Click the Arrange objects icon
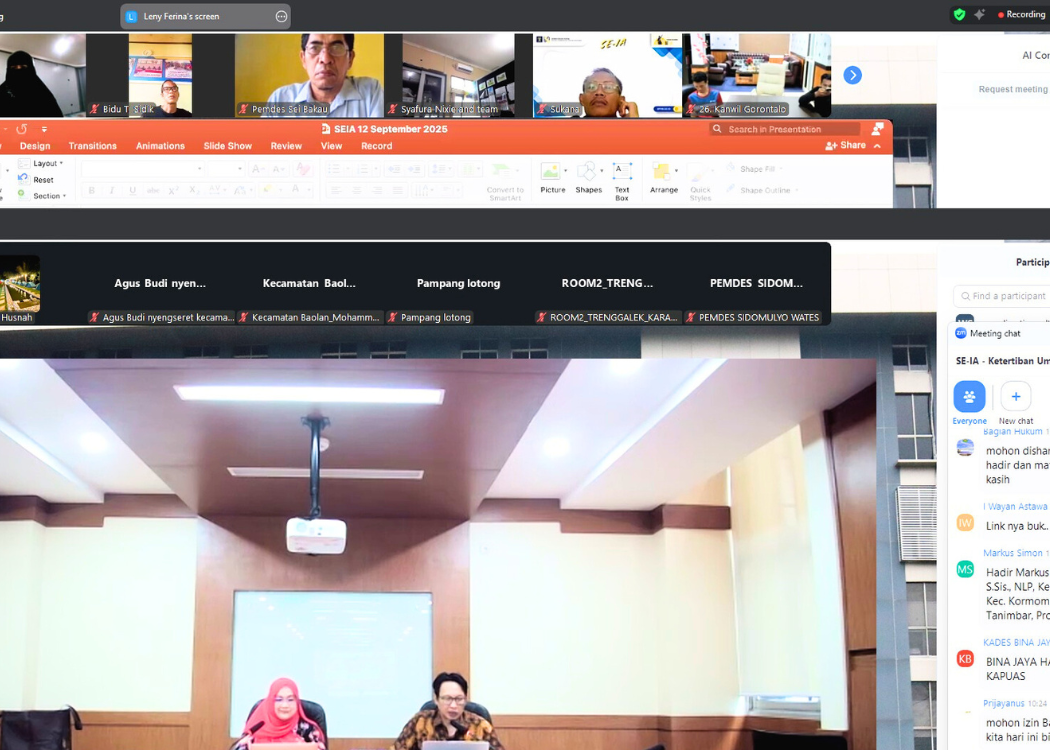Image resolution: width=1050 pixels, height=750 pixels. [x=663, y=173]
